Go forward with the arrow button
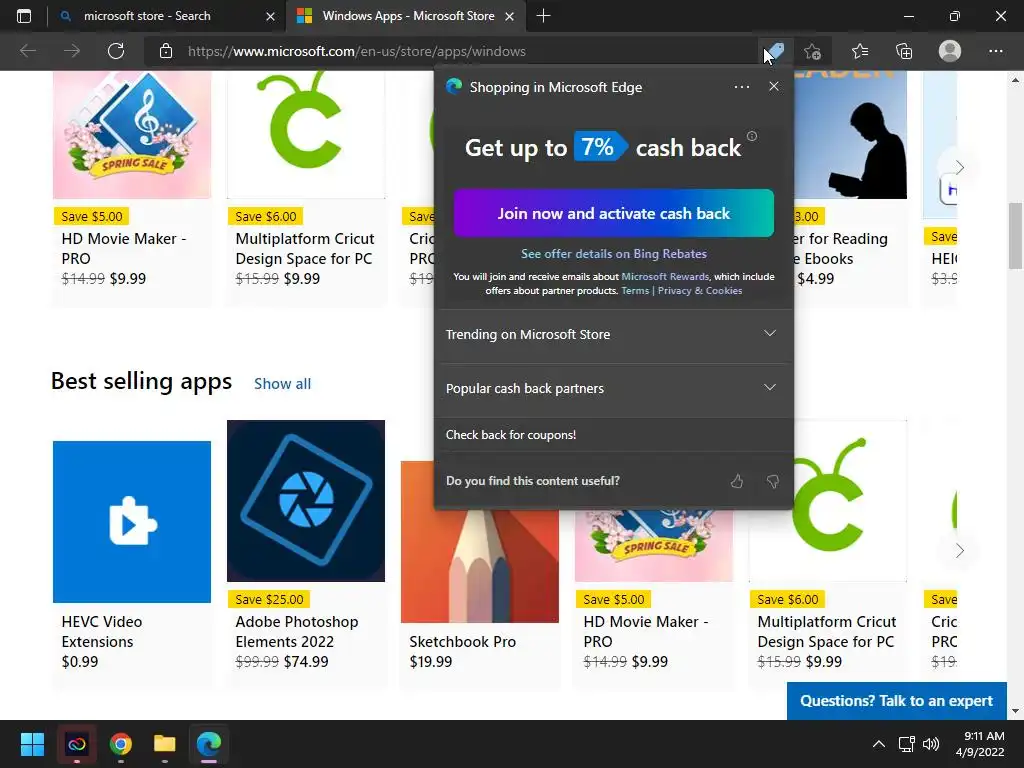Viewport: 1024px width, 768px height. click(x=72, y=51)
